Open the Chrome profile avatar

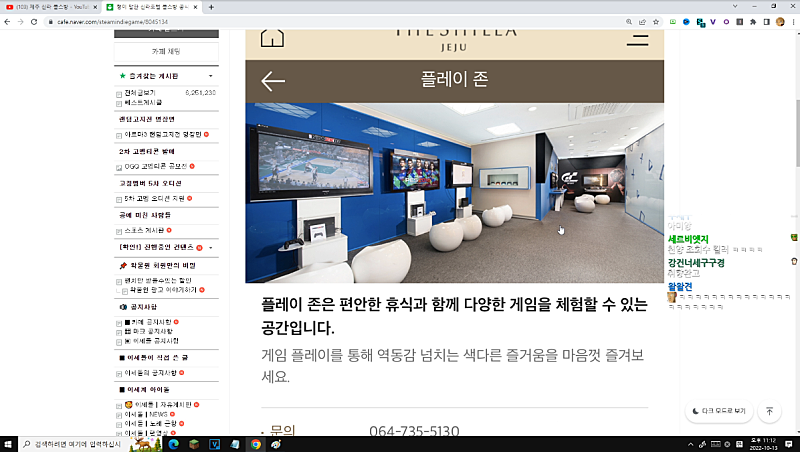tap(780, 22)
